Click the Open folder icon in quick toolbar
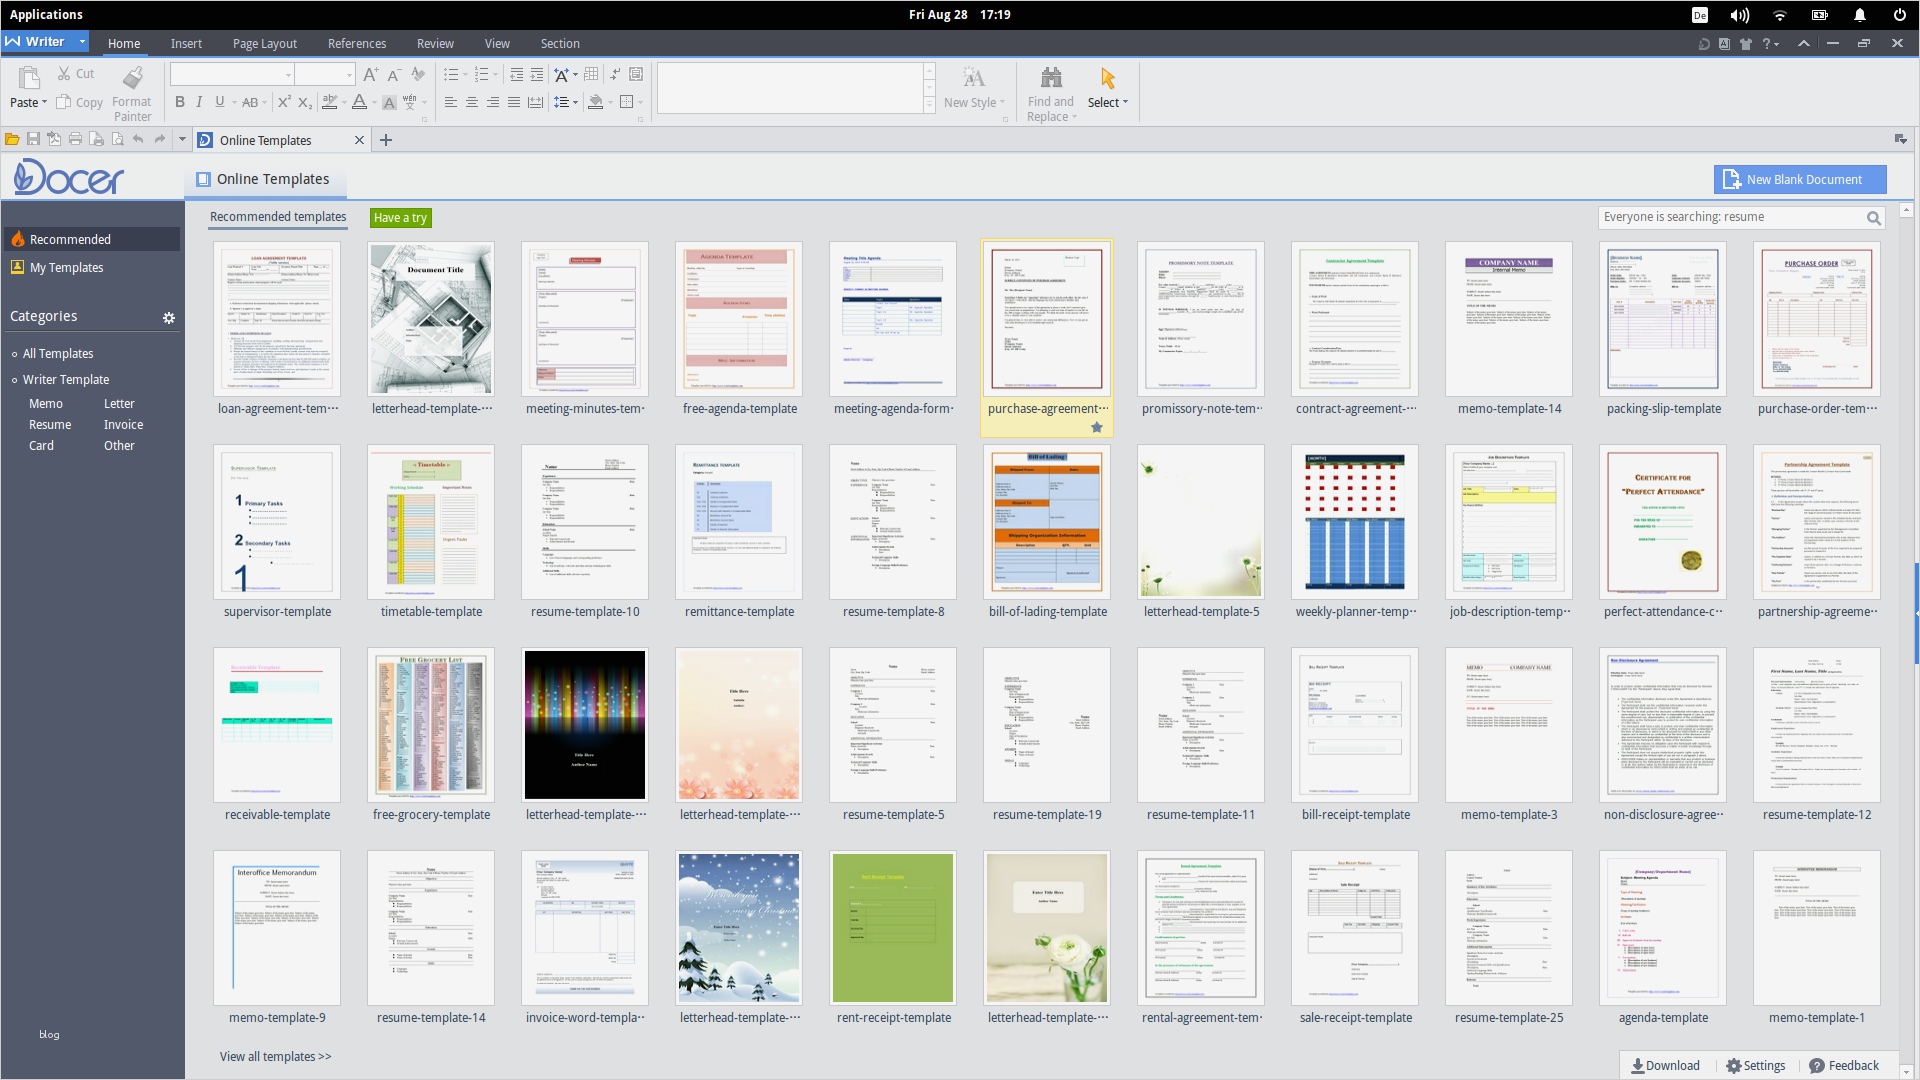Screen dimensions: 1920x1080 [x=12, y=140]
